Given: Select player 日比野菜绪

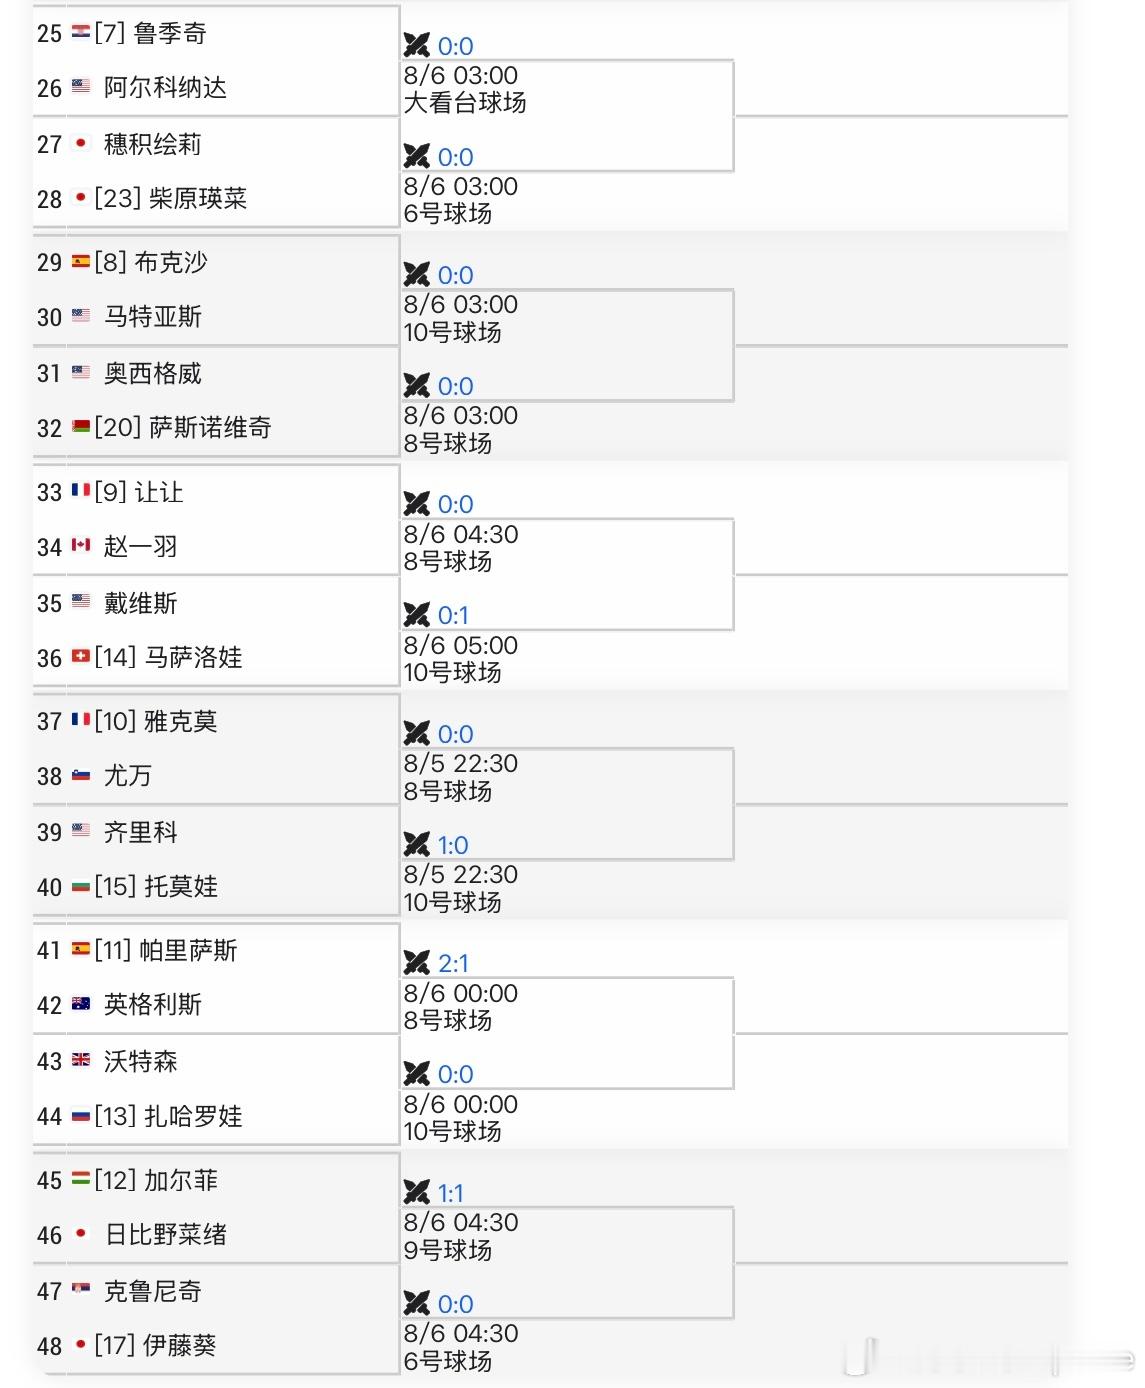Looking at the screenshot, I should point(166,1234).
